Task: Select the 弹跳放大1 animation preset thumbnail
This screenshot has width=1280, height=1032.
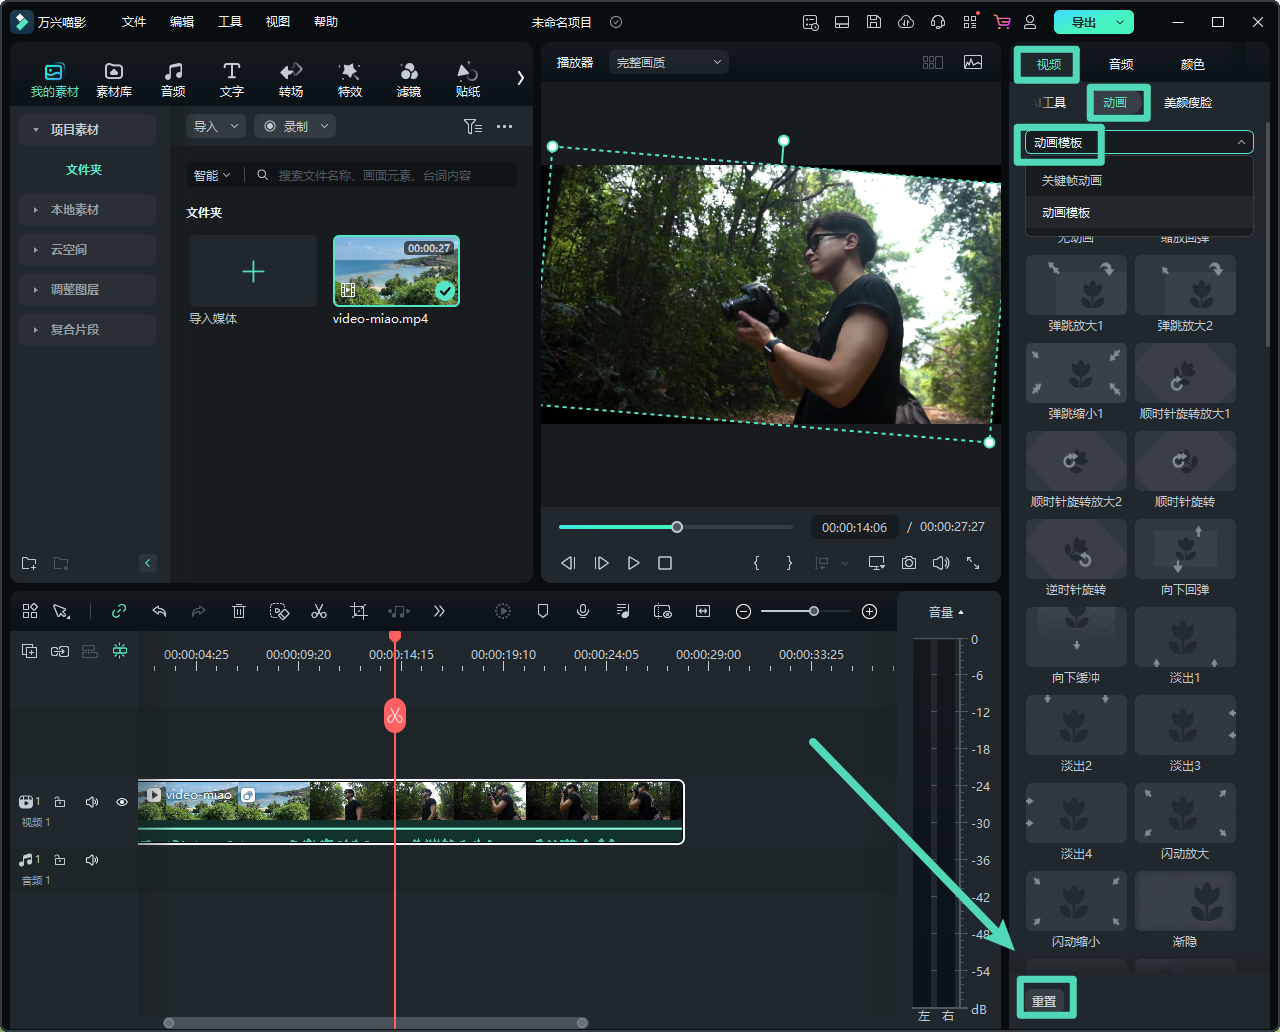Action: click(x=1076, y=285)
